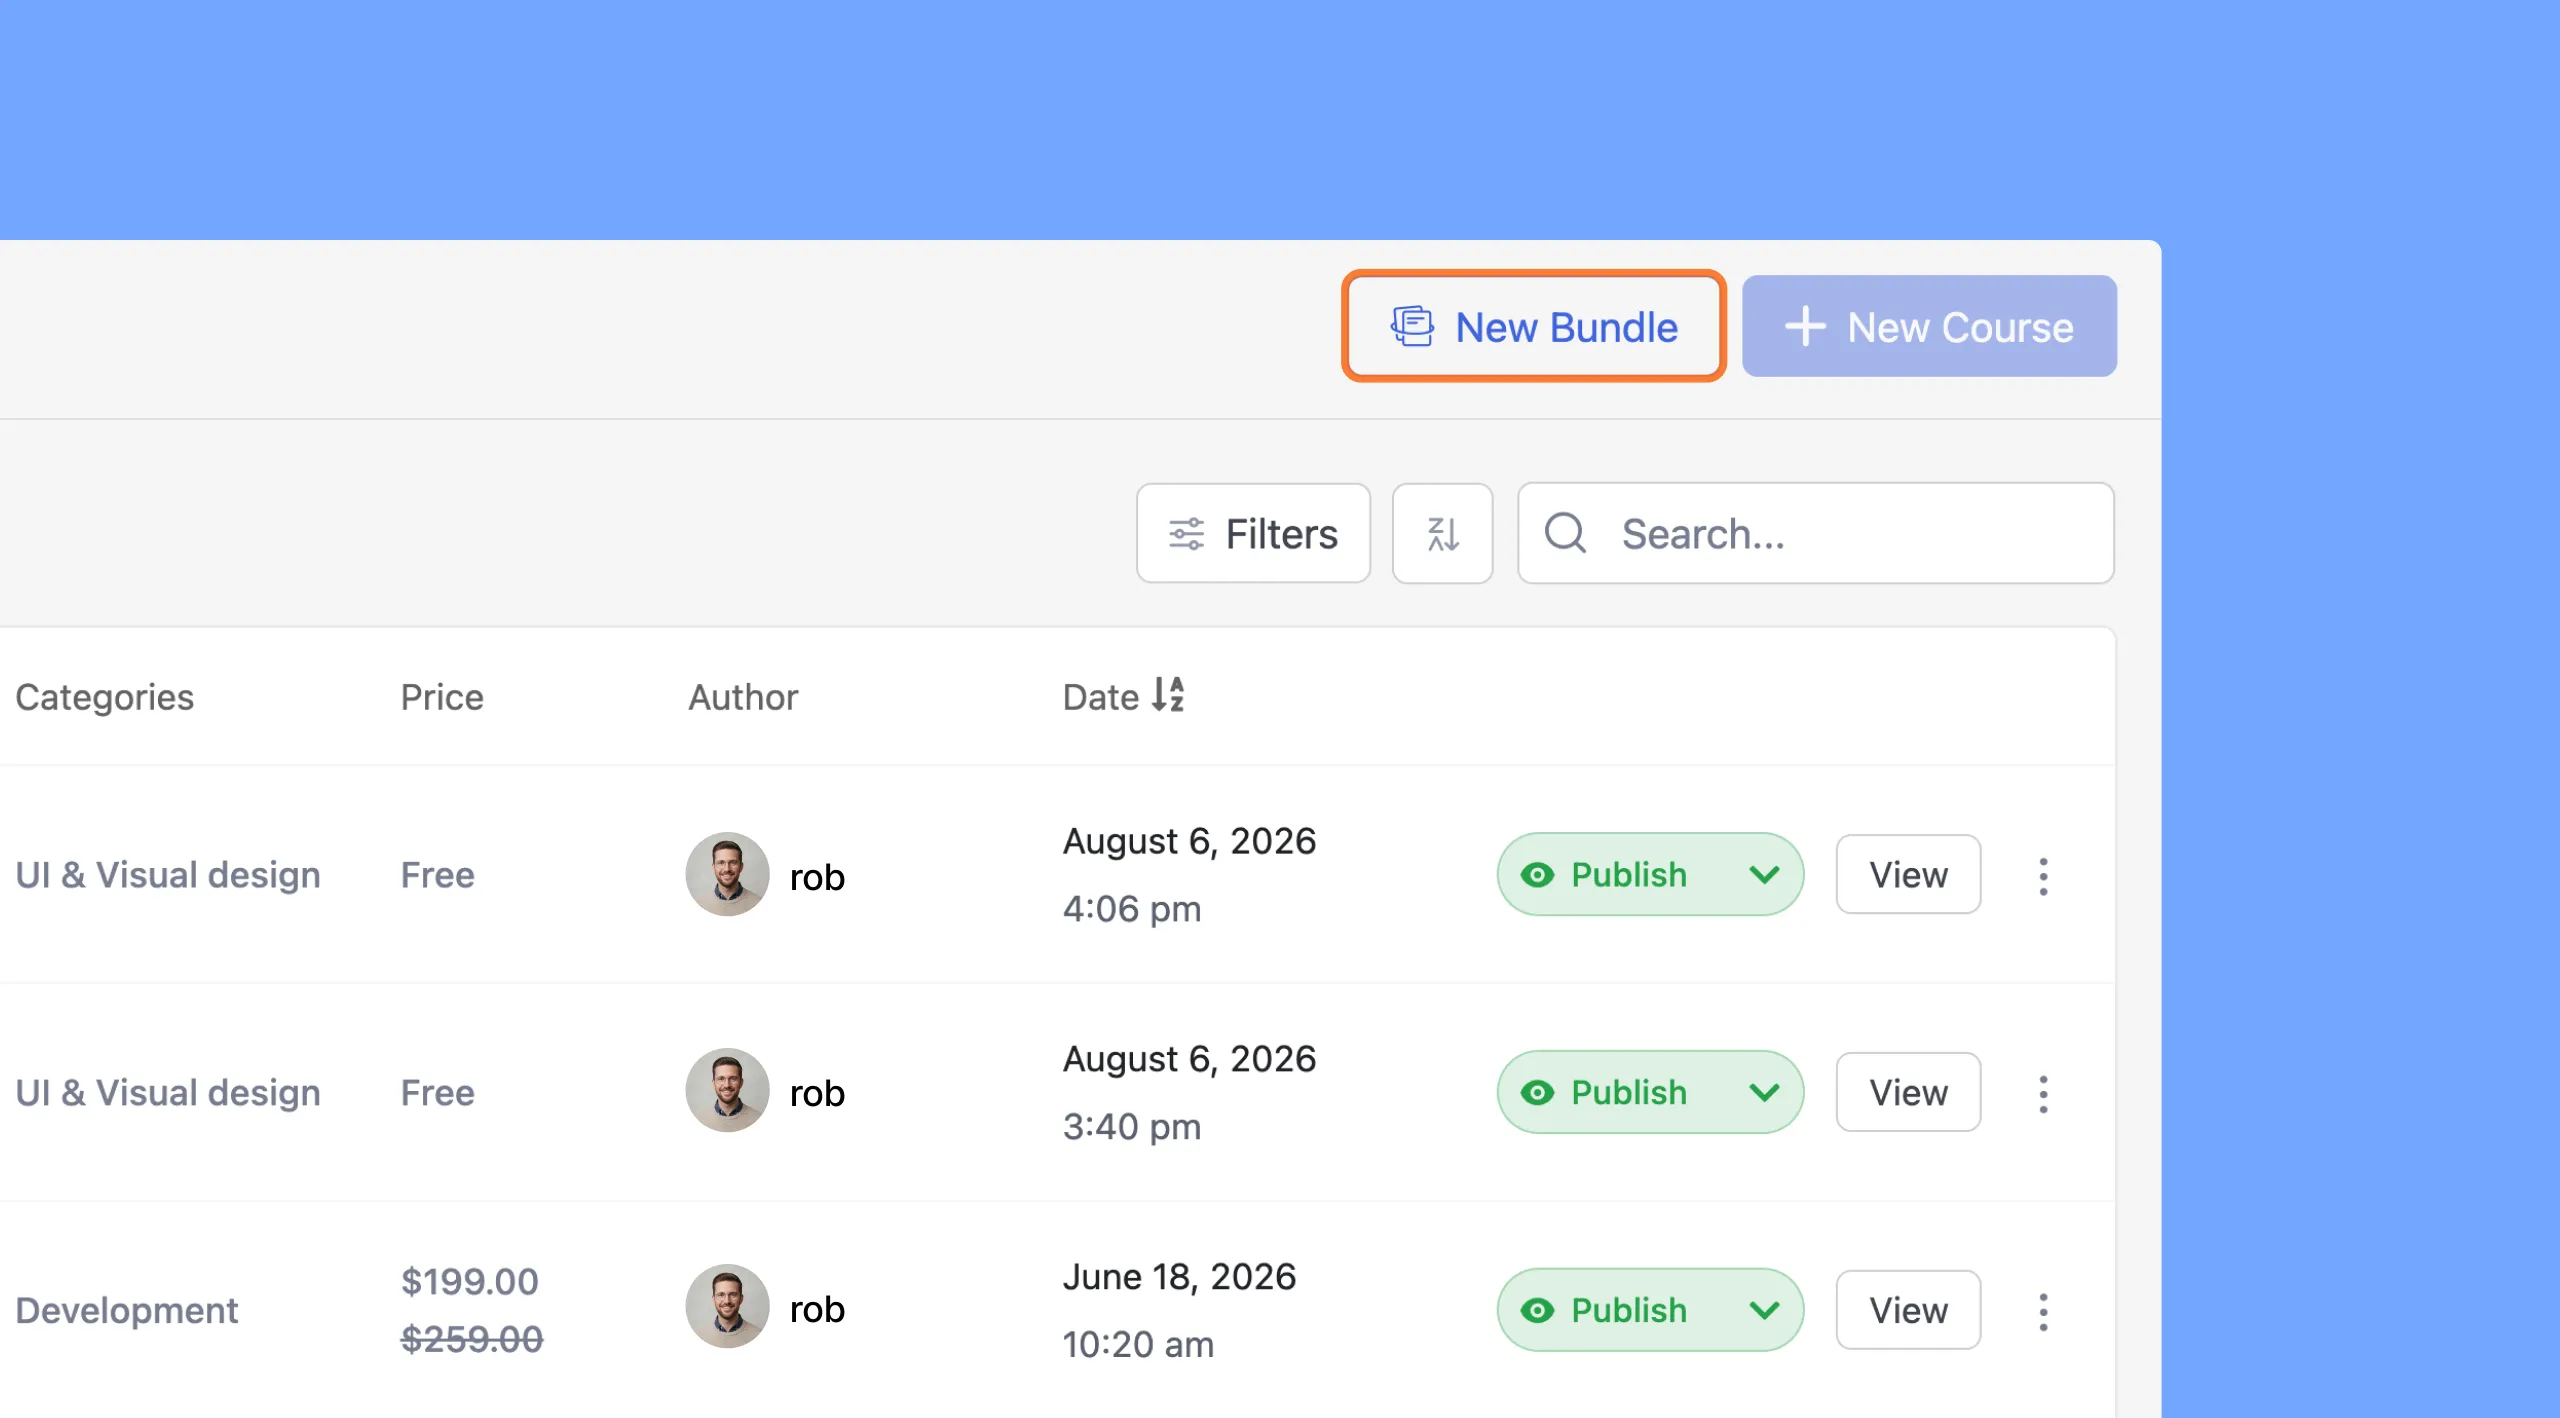Select the Development category text

tap(127, 1310)
